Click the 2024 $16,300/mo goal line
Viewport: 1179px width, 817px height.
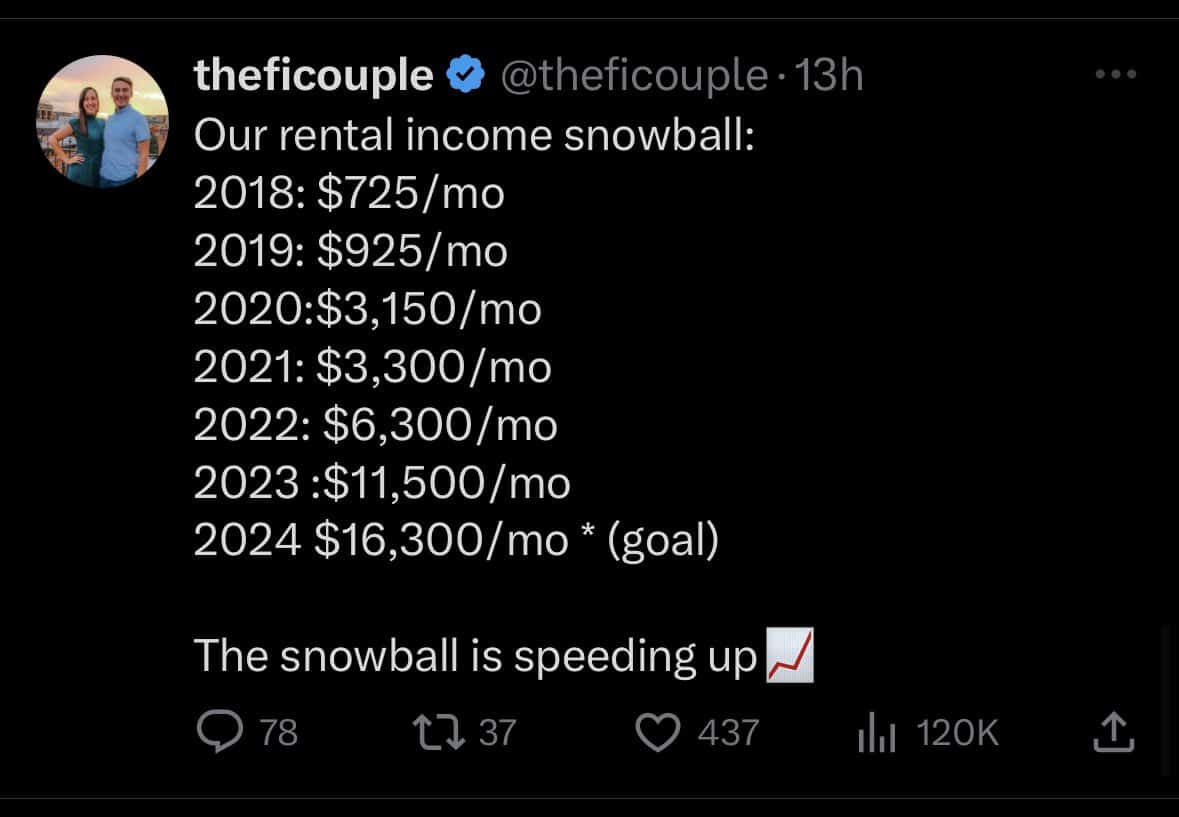click(455, 541)
